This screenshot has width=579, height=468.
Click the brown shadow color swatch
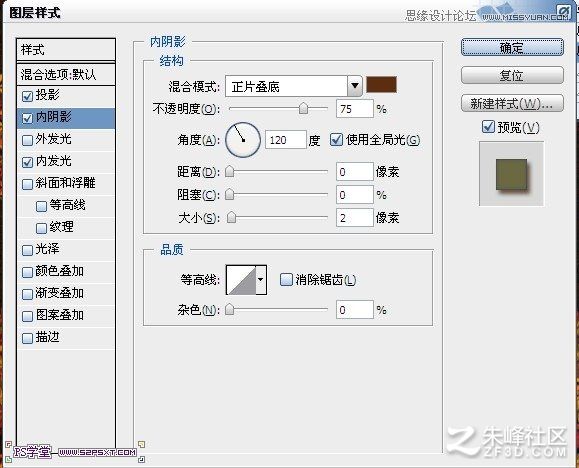coord(381,85)
